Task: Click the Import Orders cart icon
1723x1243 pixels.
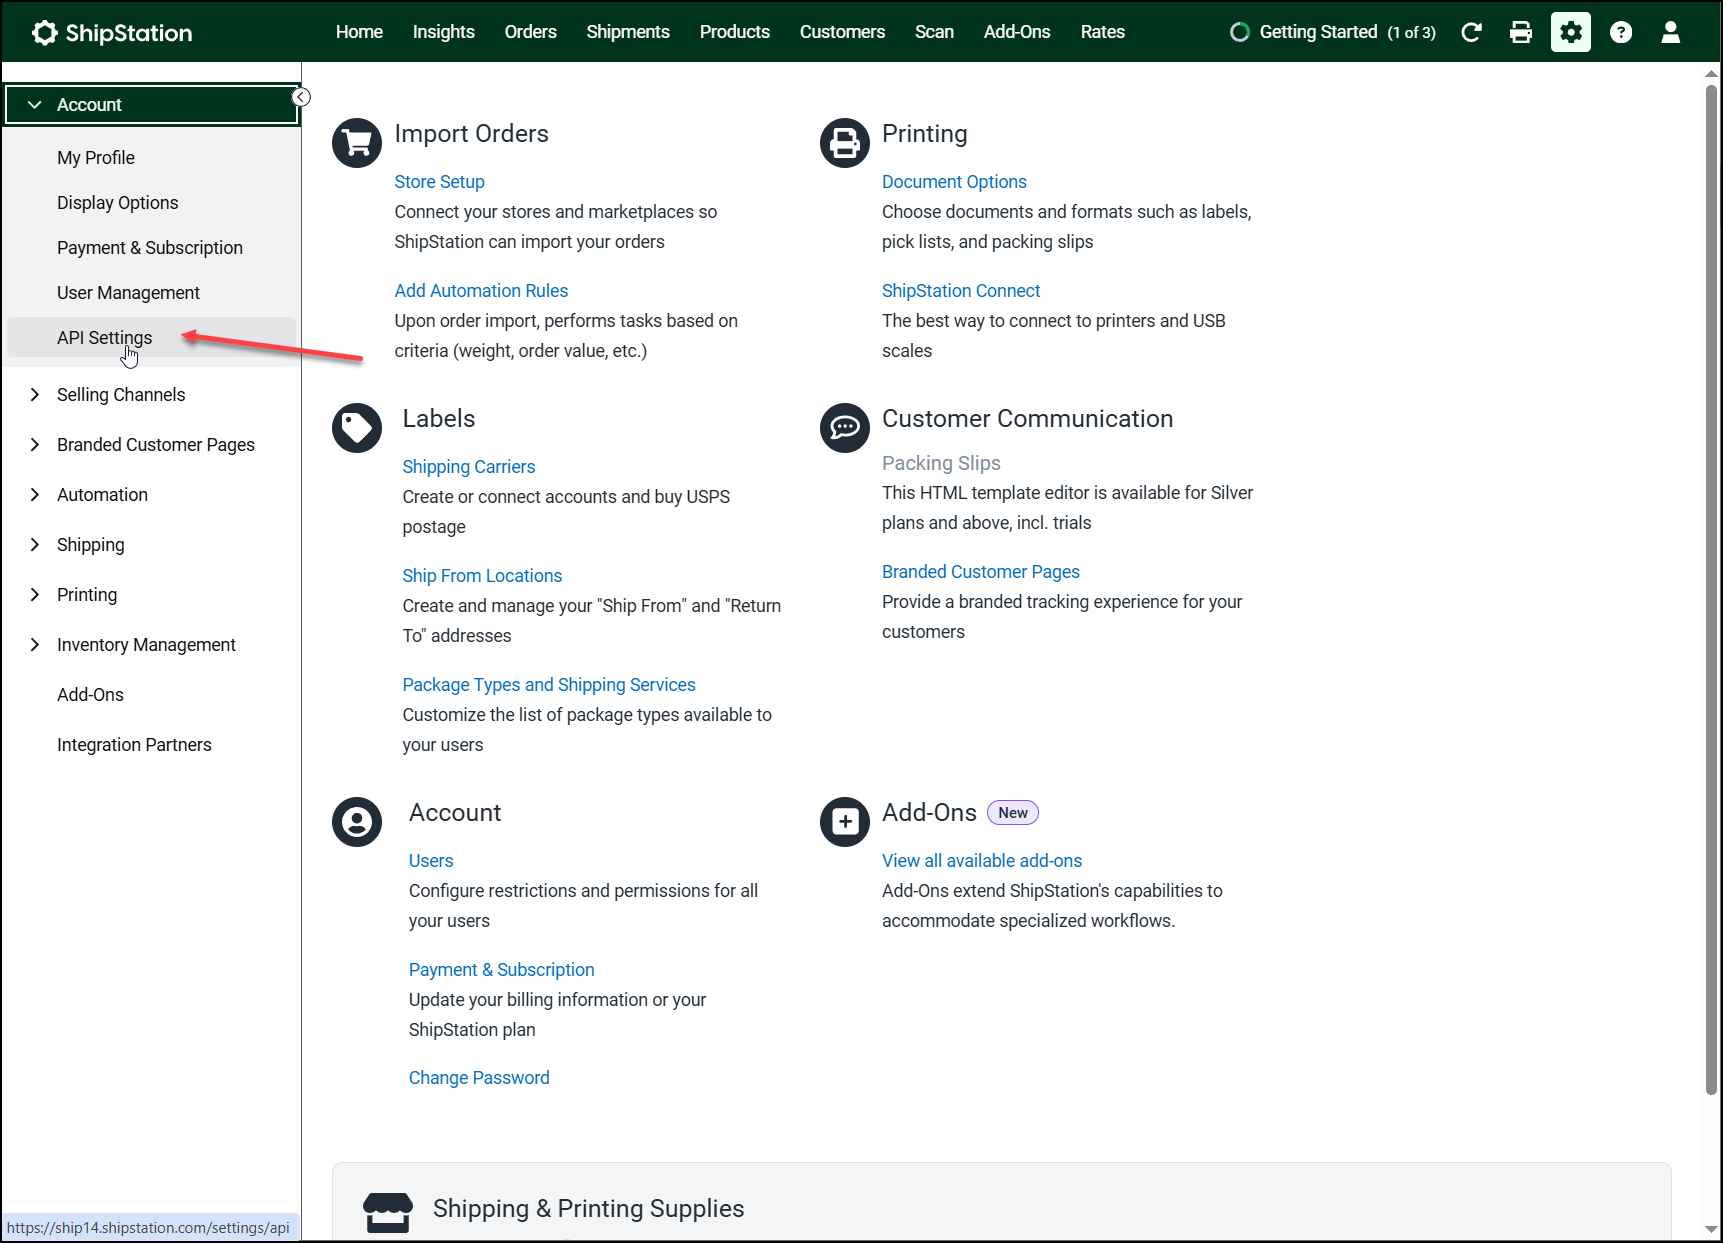Action: (357, 143)
